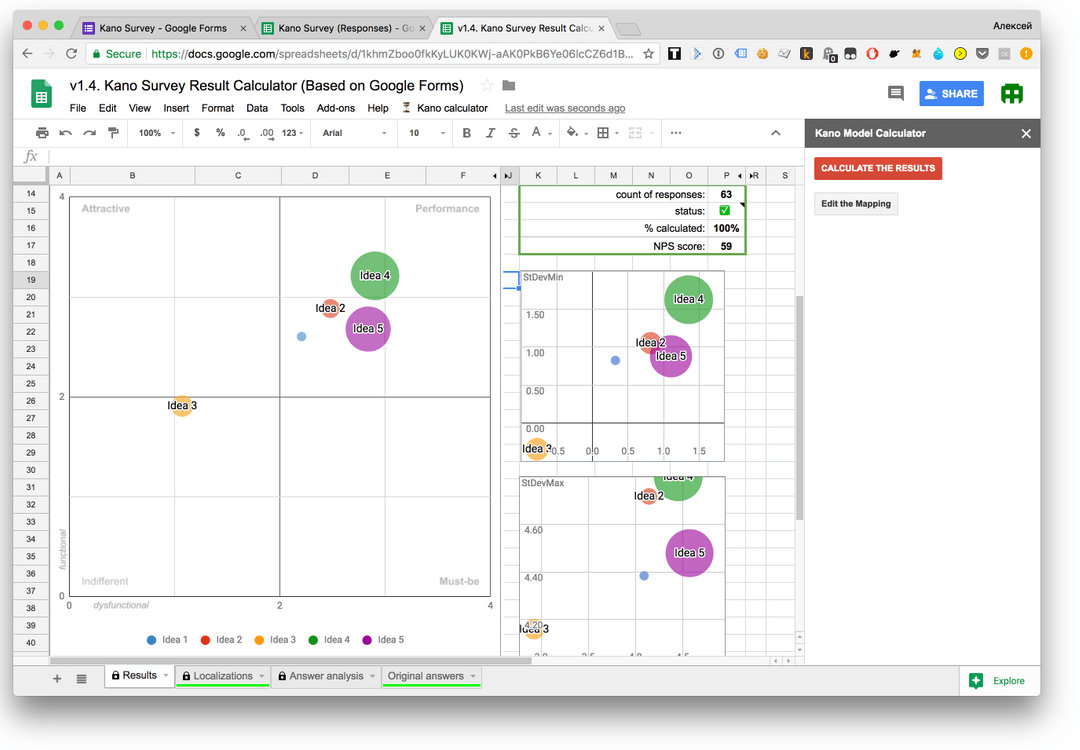
Task: Select column B header
Action: (x=132, y=176)
